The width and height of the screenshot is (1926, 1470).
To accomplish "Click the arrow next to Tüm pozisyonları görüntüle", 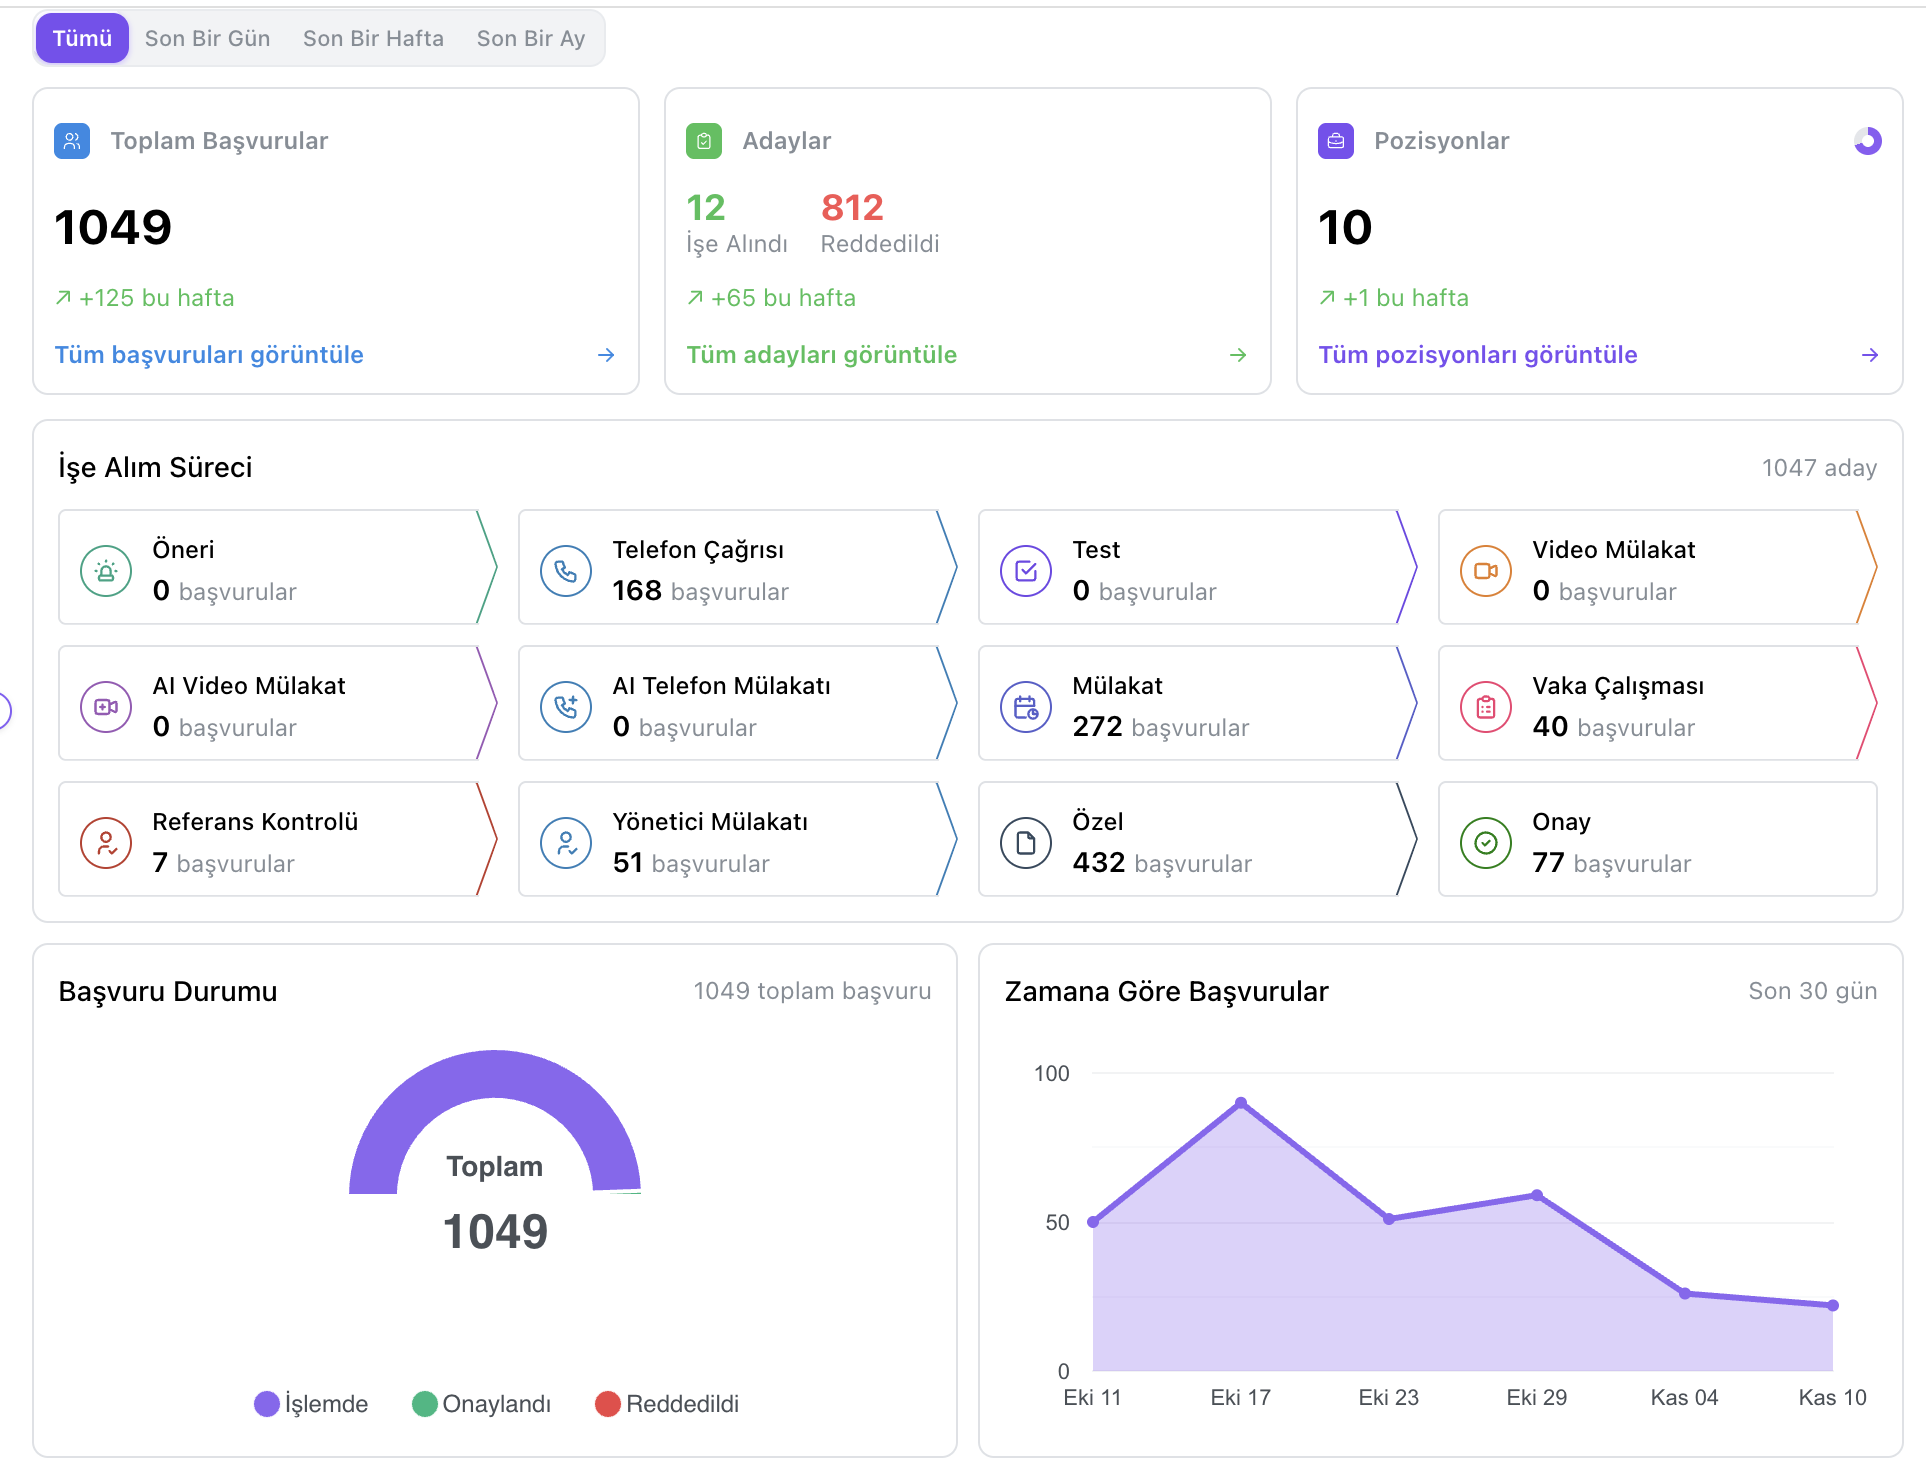I will [x=1870, y=355].
